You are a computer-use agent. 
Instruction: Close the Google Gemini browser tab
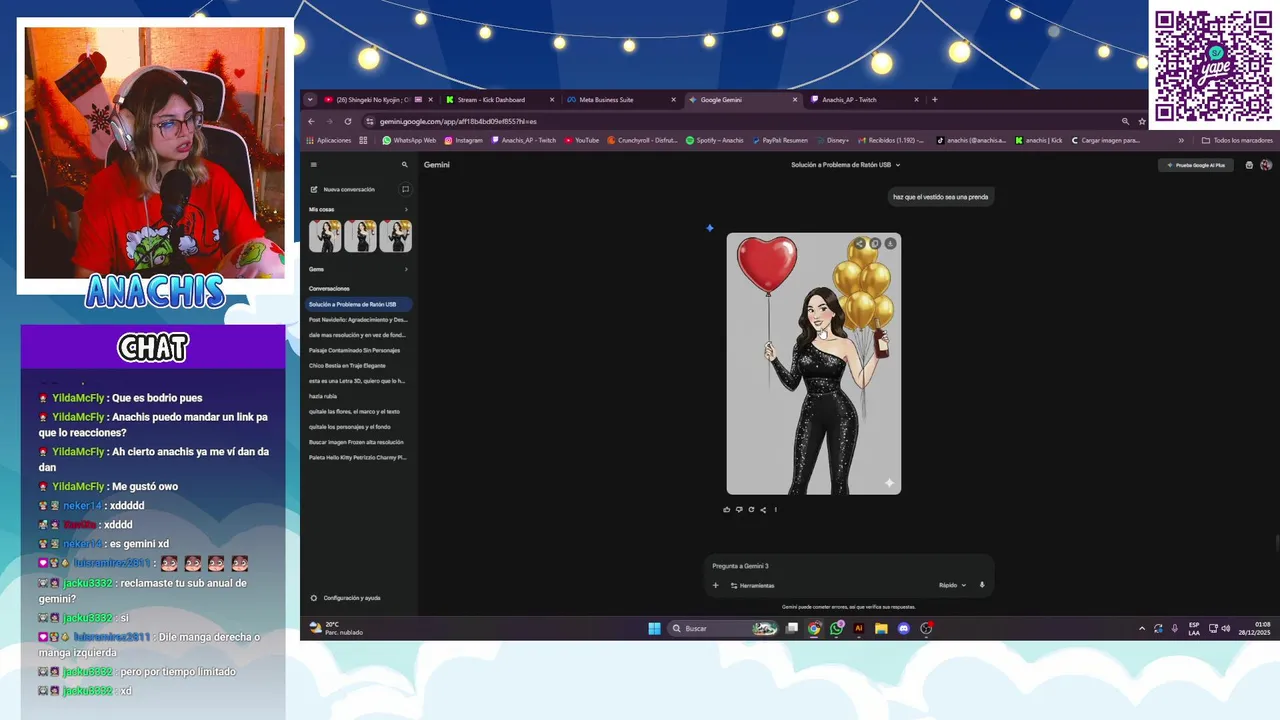point(795,100)
